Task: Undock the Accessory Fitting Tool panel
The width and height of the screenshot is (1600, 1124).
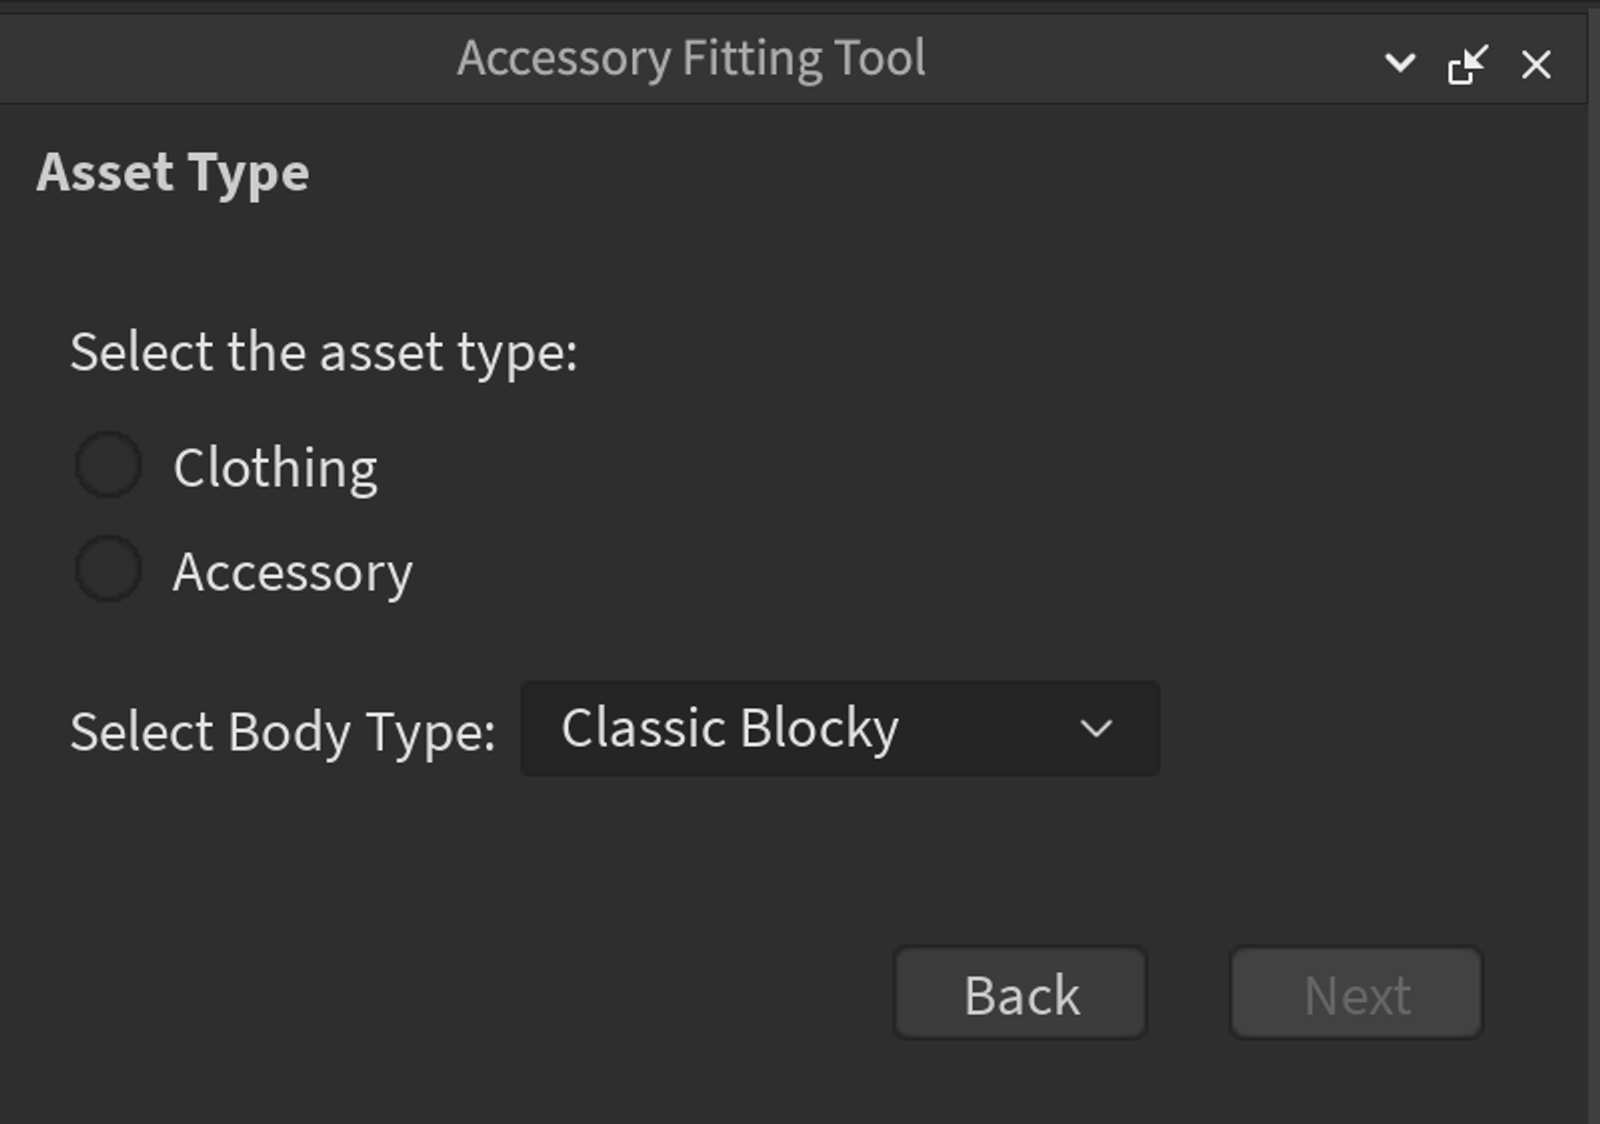Action: (1468, 65)
